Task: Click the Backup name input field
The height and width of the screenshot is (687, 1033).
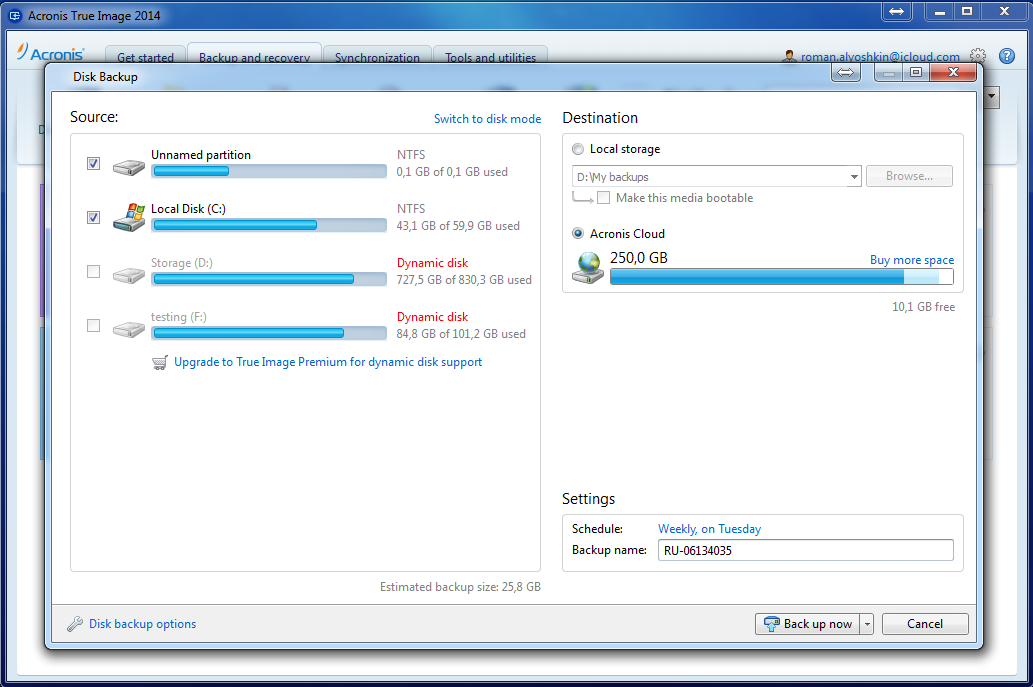Action: 805,550
